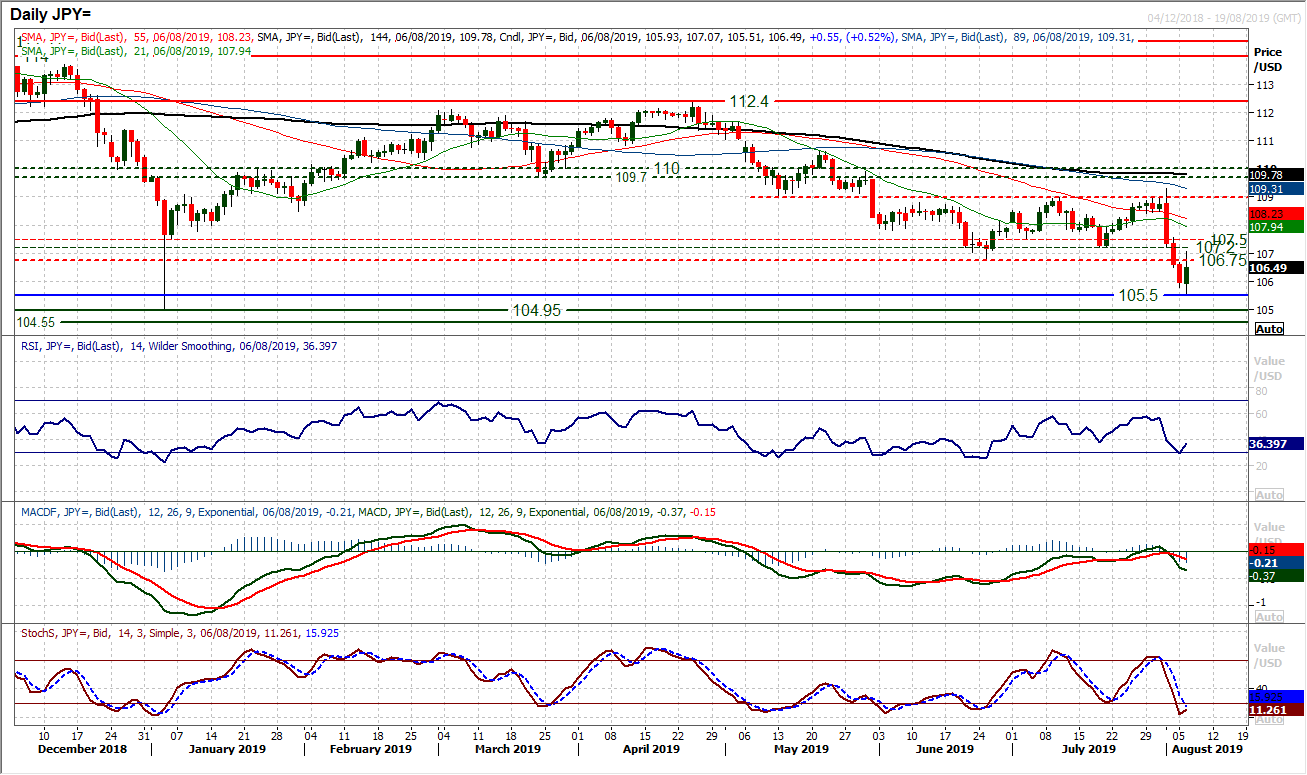Click the 107.5 level annotation label
The height and width of the screenshot is (775, 1307).
click(1228, 240)
